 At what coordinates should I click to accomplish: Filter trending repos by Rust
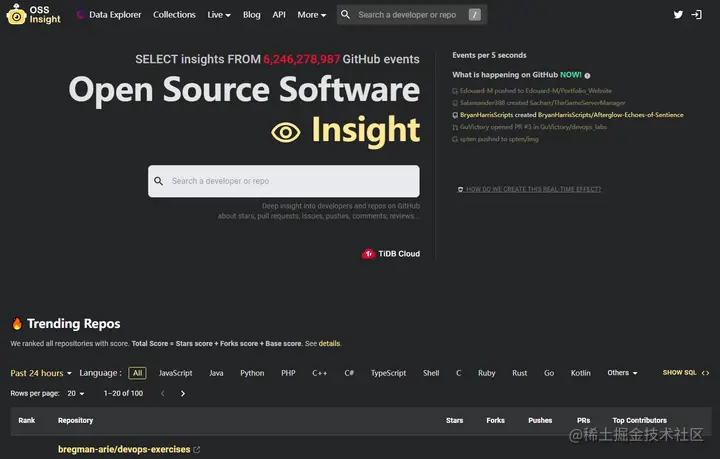click(519, 373)
